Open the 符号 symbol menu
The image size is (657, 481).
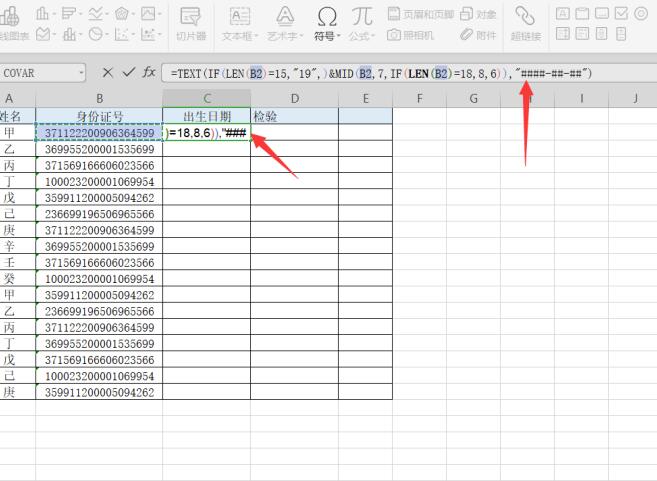[x=326, y=24]
